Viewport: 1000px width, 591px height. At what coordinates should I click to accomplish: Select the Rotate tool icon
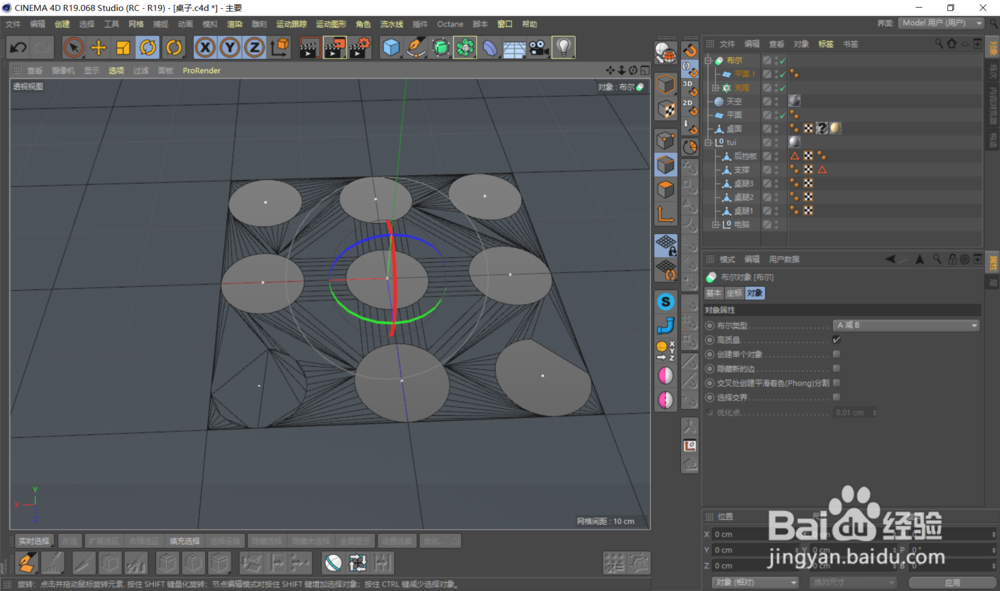146,48
